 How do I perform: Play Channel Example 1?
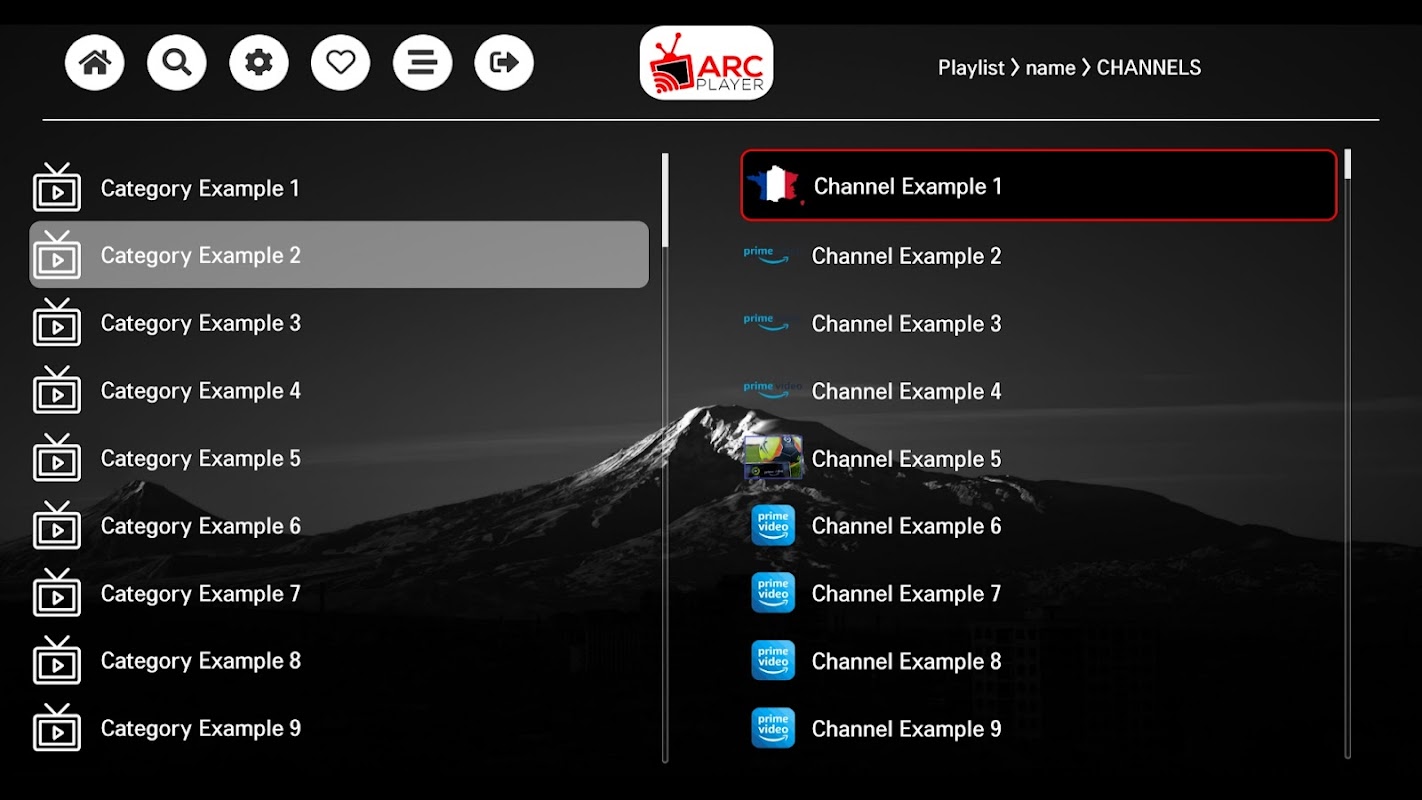click(1039, 185)
